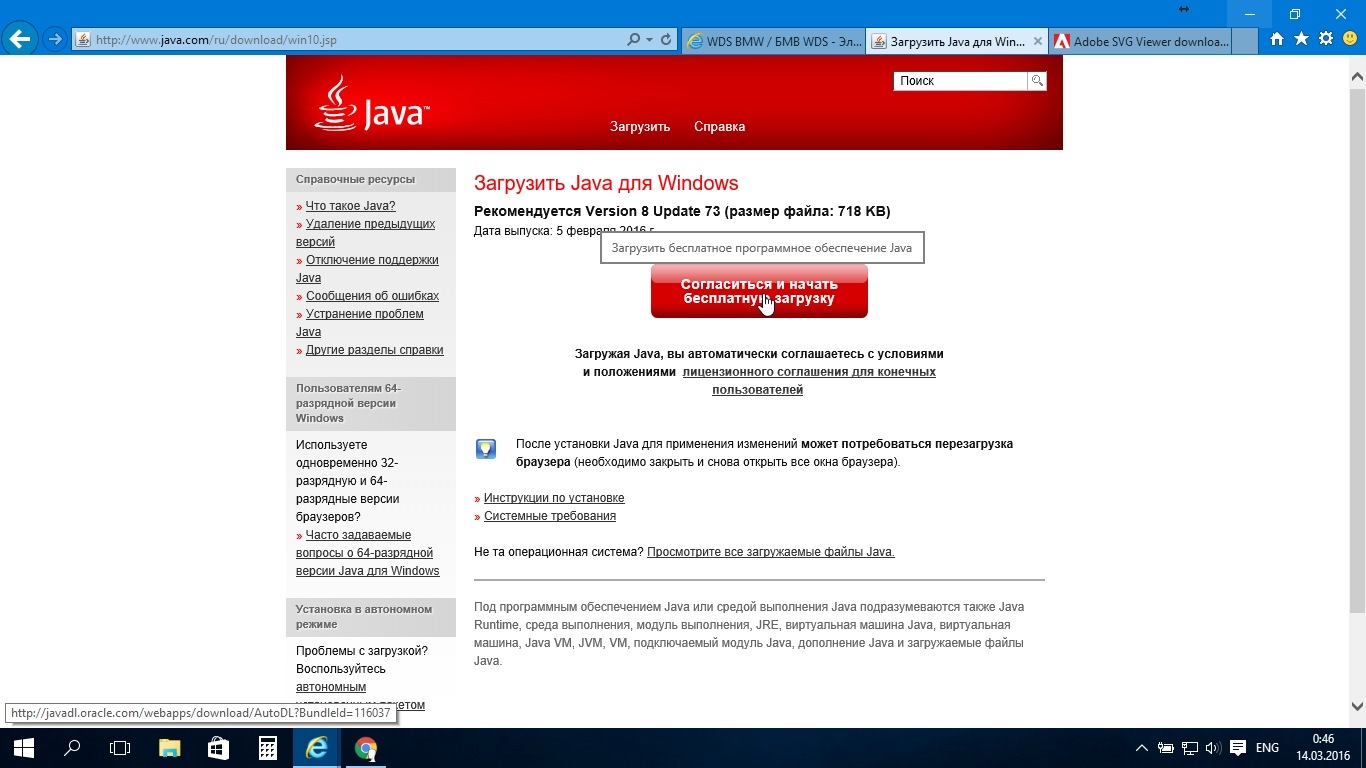Open the лицензионного соглашения для конечных пользователей link
1366x768 pixels.
[809, 381]
